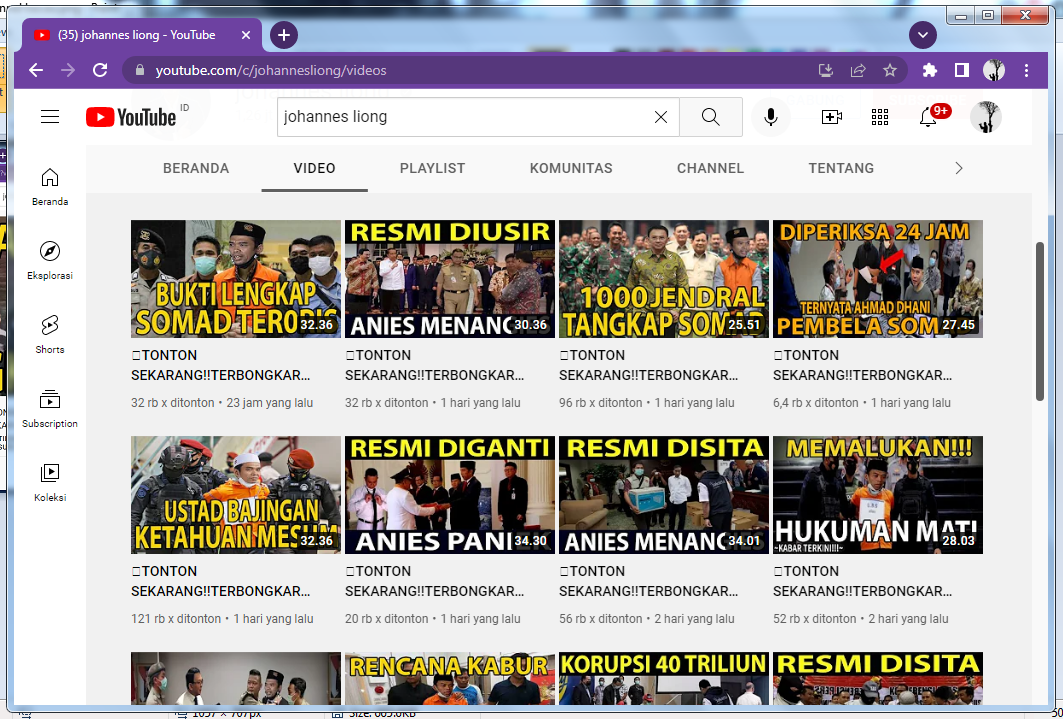Reload the YouTube page
Screen dimensions: 1063x719
click(x=100, y=70)
